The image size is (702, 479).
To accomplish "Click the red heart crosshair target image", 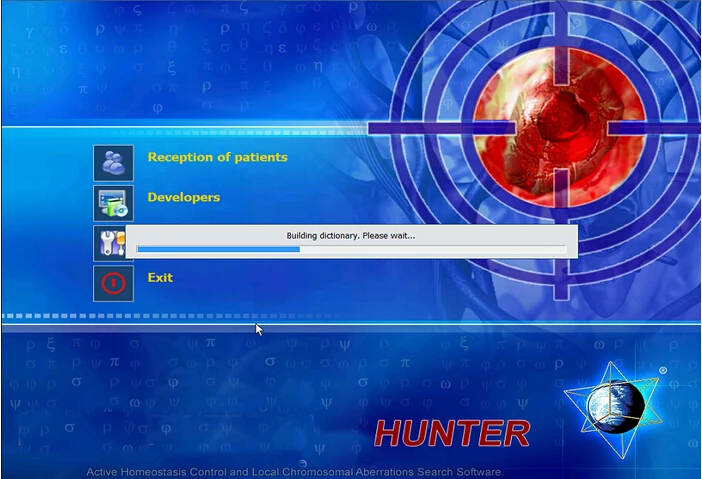I will 560,128.
